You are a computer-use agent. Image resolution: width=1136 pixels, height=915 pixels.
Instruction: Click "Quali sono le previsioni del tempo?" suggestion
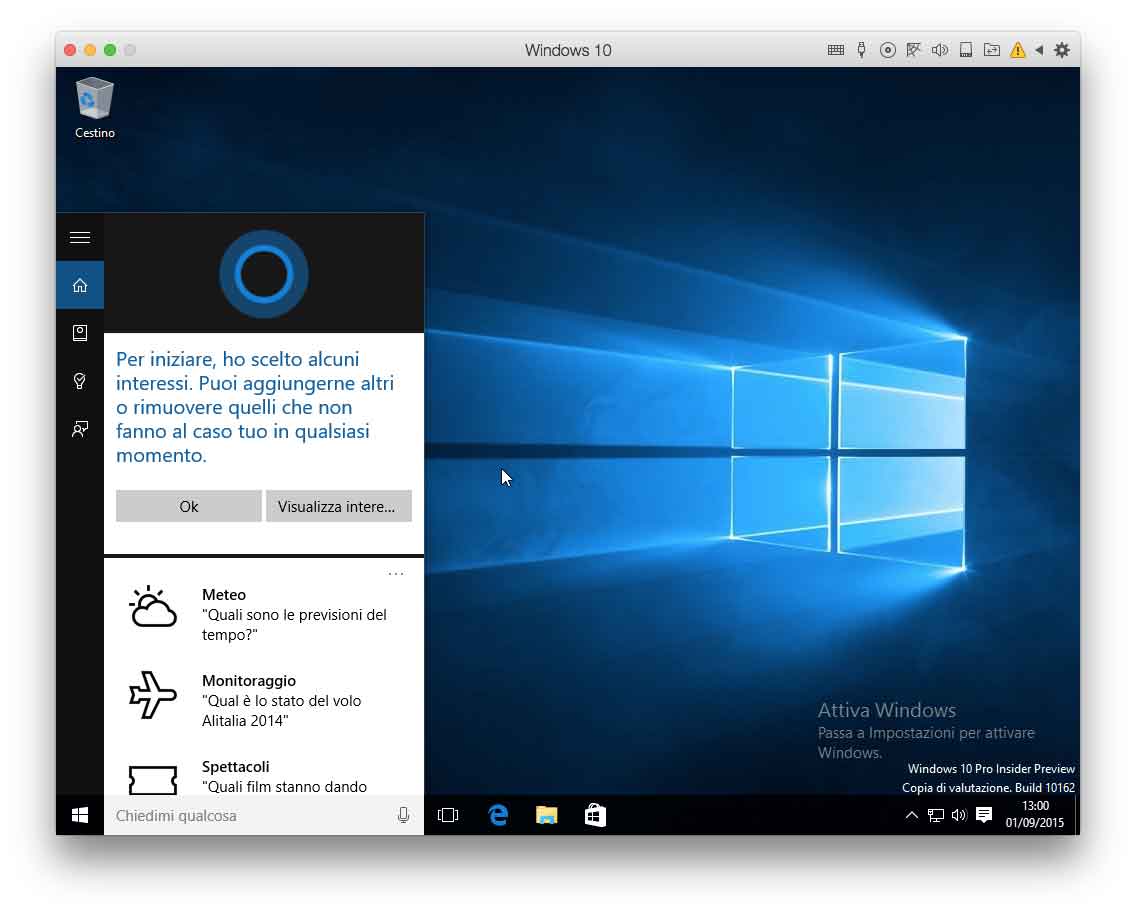pos(294,624)
